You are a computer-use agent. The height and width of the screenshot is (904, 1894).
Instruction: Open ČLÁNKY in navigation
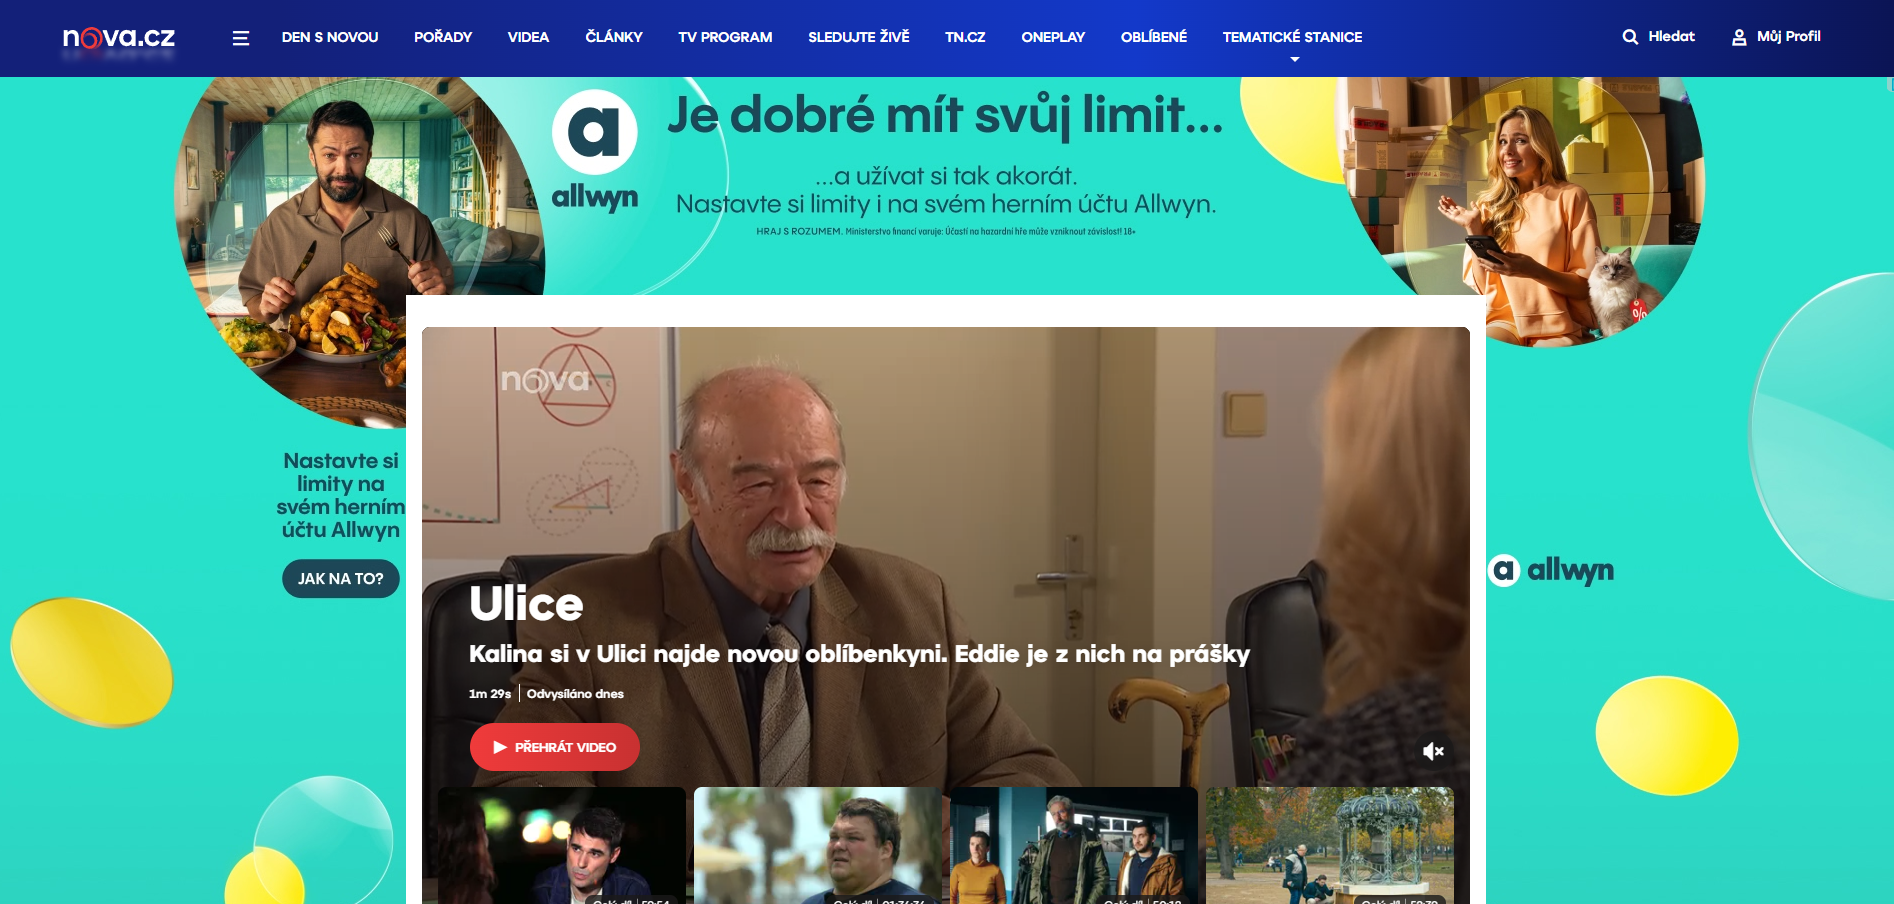(x=614, y=37)
